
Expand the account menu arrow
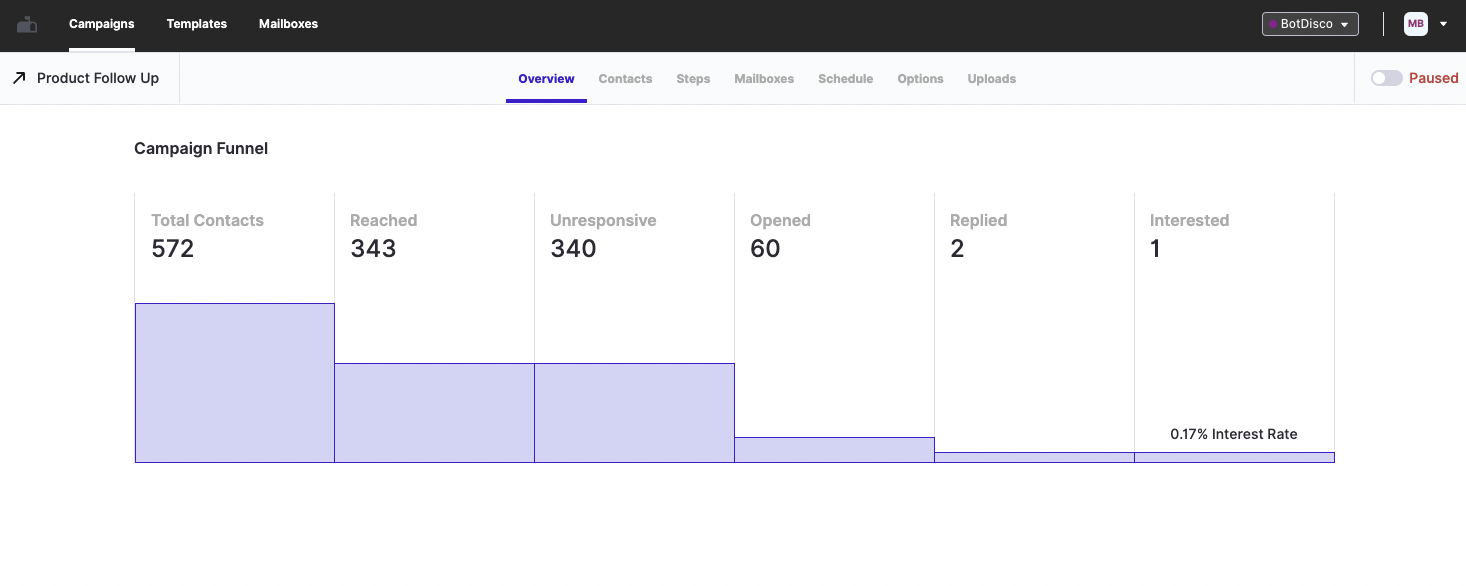[x=1443, y=24]
